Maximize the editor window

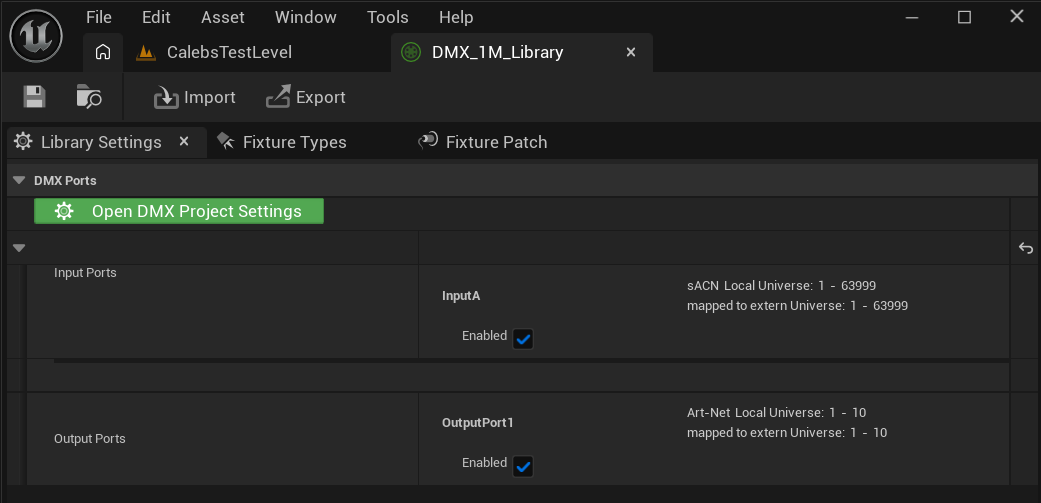[x=964, y=18]
